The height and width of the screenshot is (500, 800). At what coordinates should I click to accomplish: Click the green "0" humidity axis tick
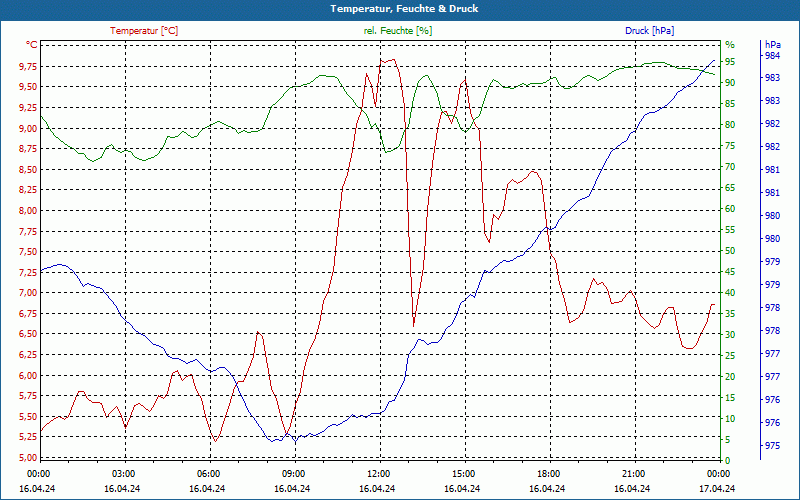point(728,461)
